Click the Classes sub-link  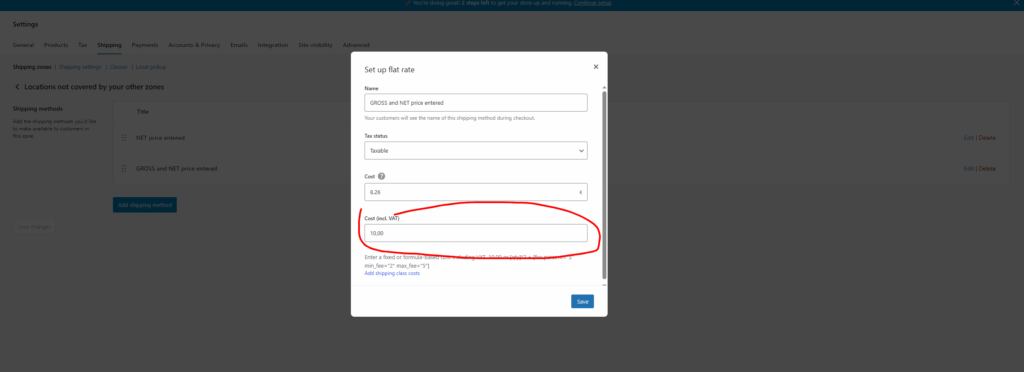coord(118,67)
